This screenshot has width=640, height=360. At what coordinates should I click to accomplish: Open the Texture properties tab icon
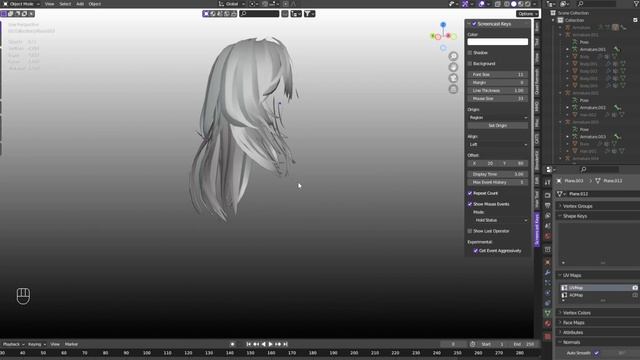(548, 336)
